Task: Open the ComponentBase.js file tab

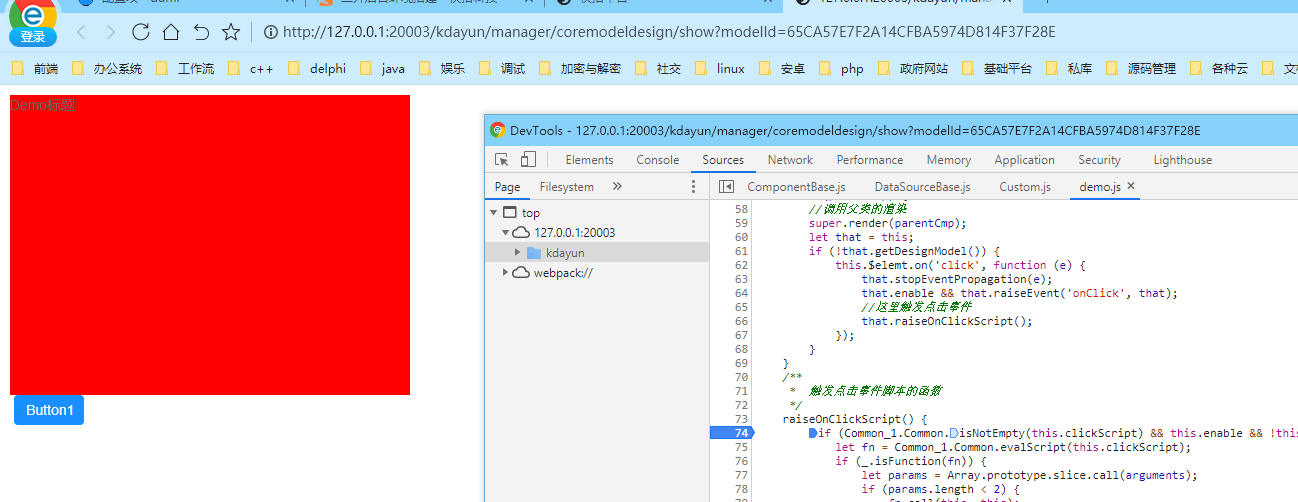Action: [x=796, y=187]
